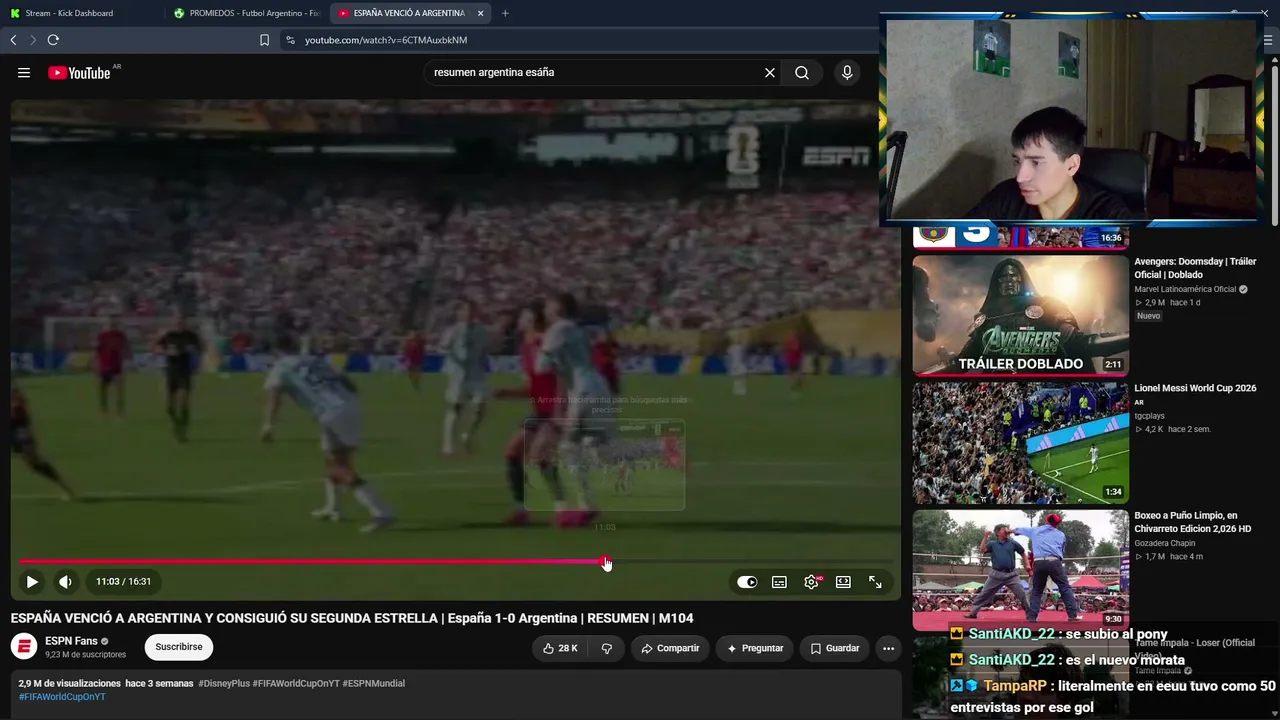Subscribe with the Suscribirse button
This screenshot has width=1280, height=720.
tap(179, 647)
